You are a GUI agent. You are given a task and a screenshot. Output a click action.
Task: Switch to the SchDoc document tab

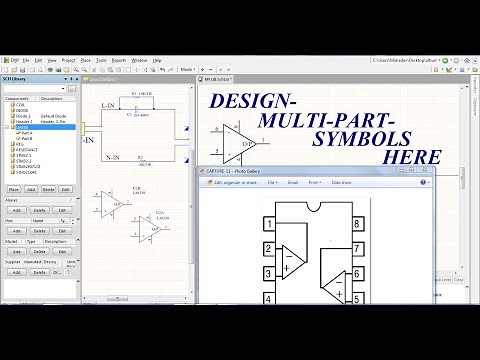101,79
